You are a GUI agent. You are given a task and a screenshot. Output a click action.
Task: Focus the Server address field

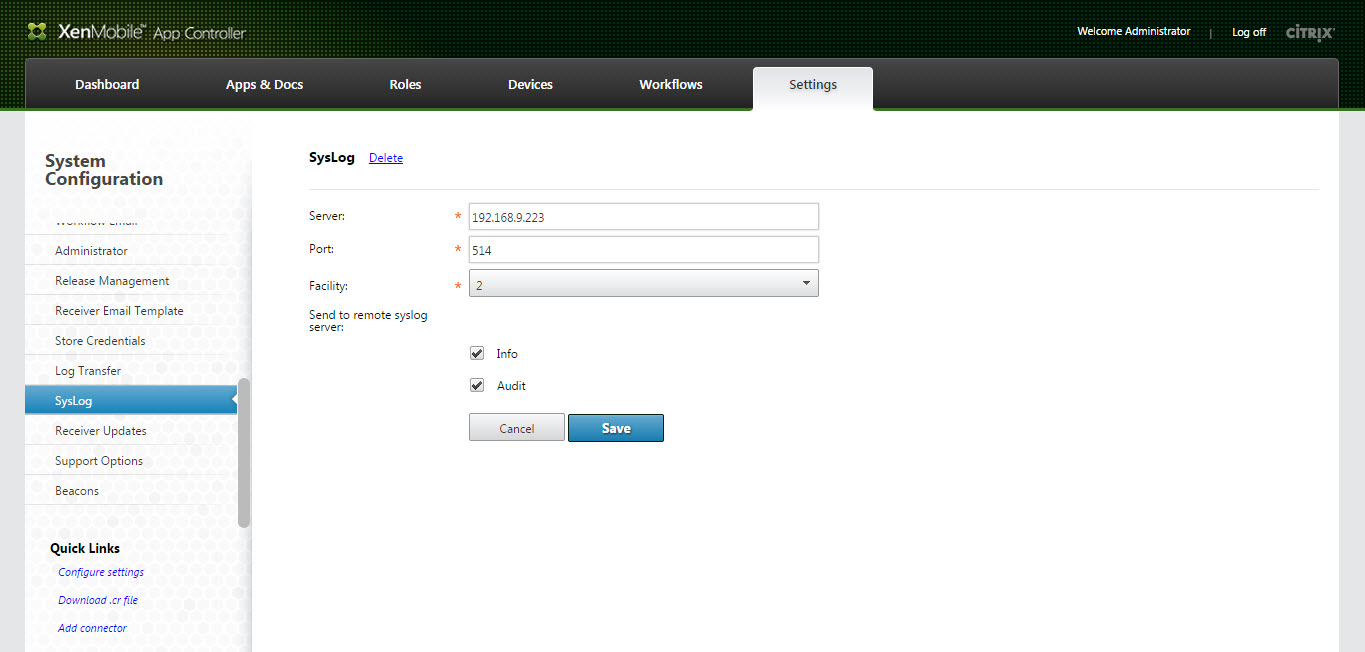pyautogui.click(x=644, y=217)
